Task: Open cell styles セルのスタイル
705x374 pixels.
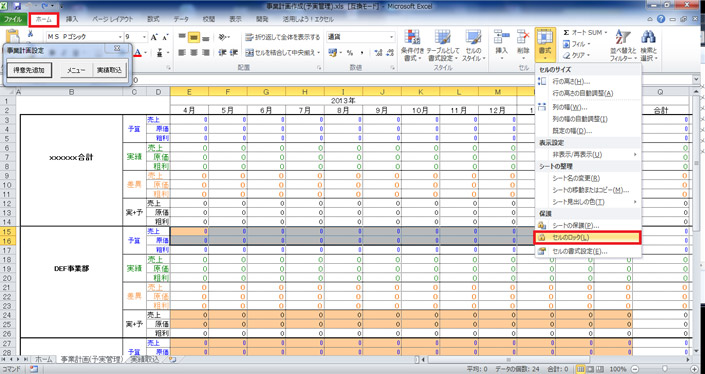Action: tap(473, 45)
